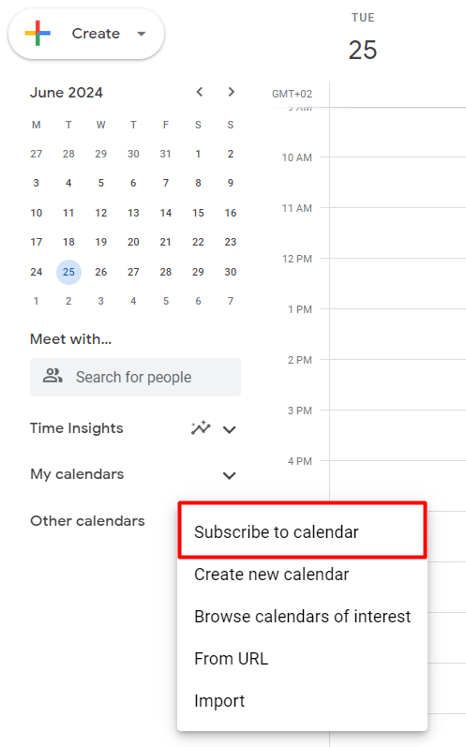The width and height of the screenshot is (466, 747).
Task: Collapse the My calendars section
Action: [x=229, y=475]
